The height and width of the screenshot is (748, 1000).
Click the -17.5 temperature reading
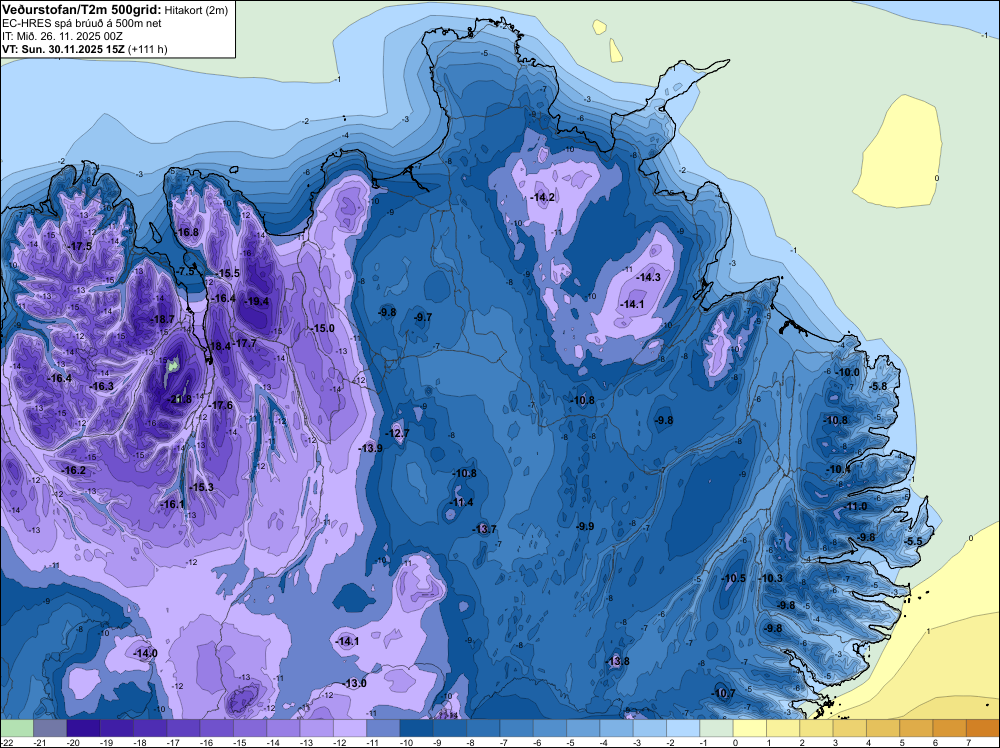point(80,246)
